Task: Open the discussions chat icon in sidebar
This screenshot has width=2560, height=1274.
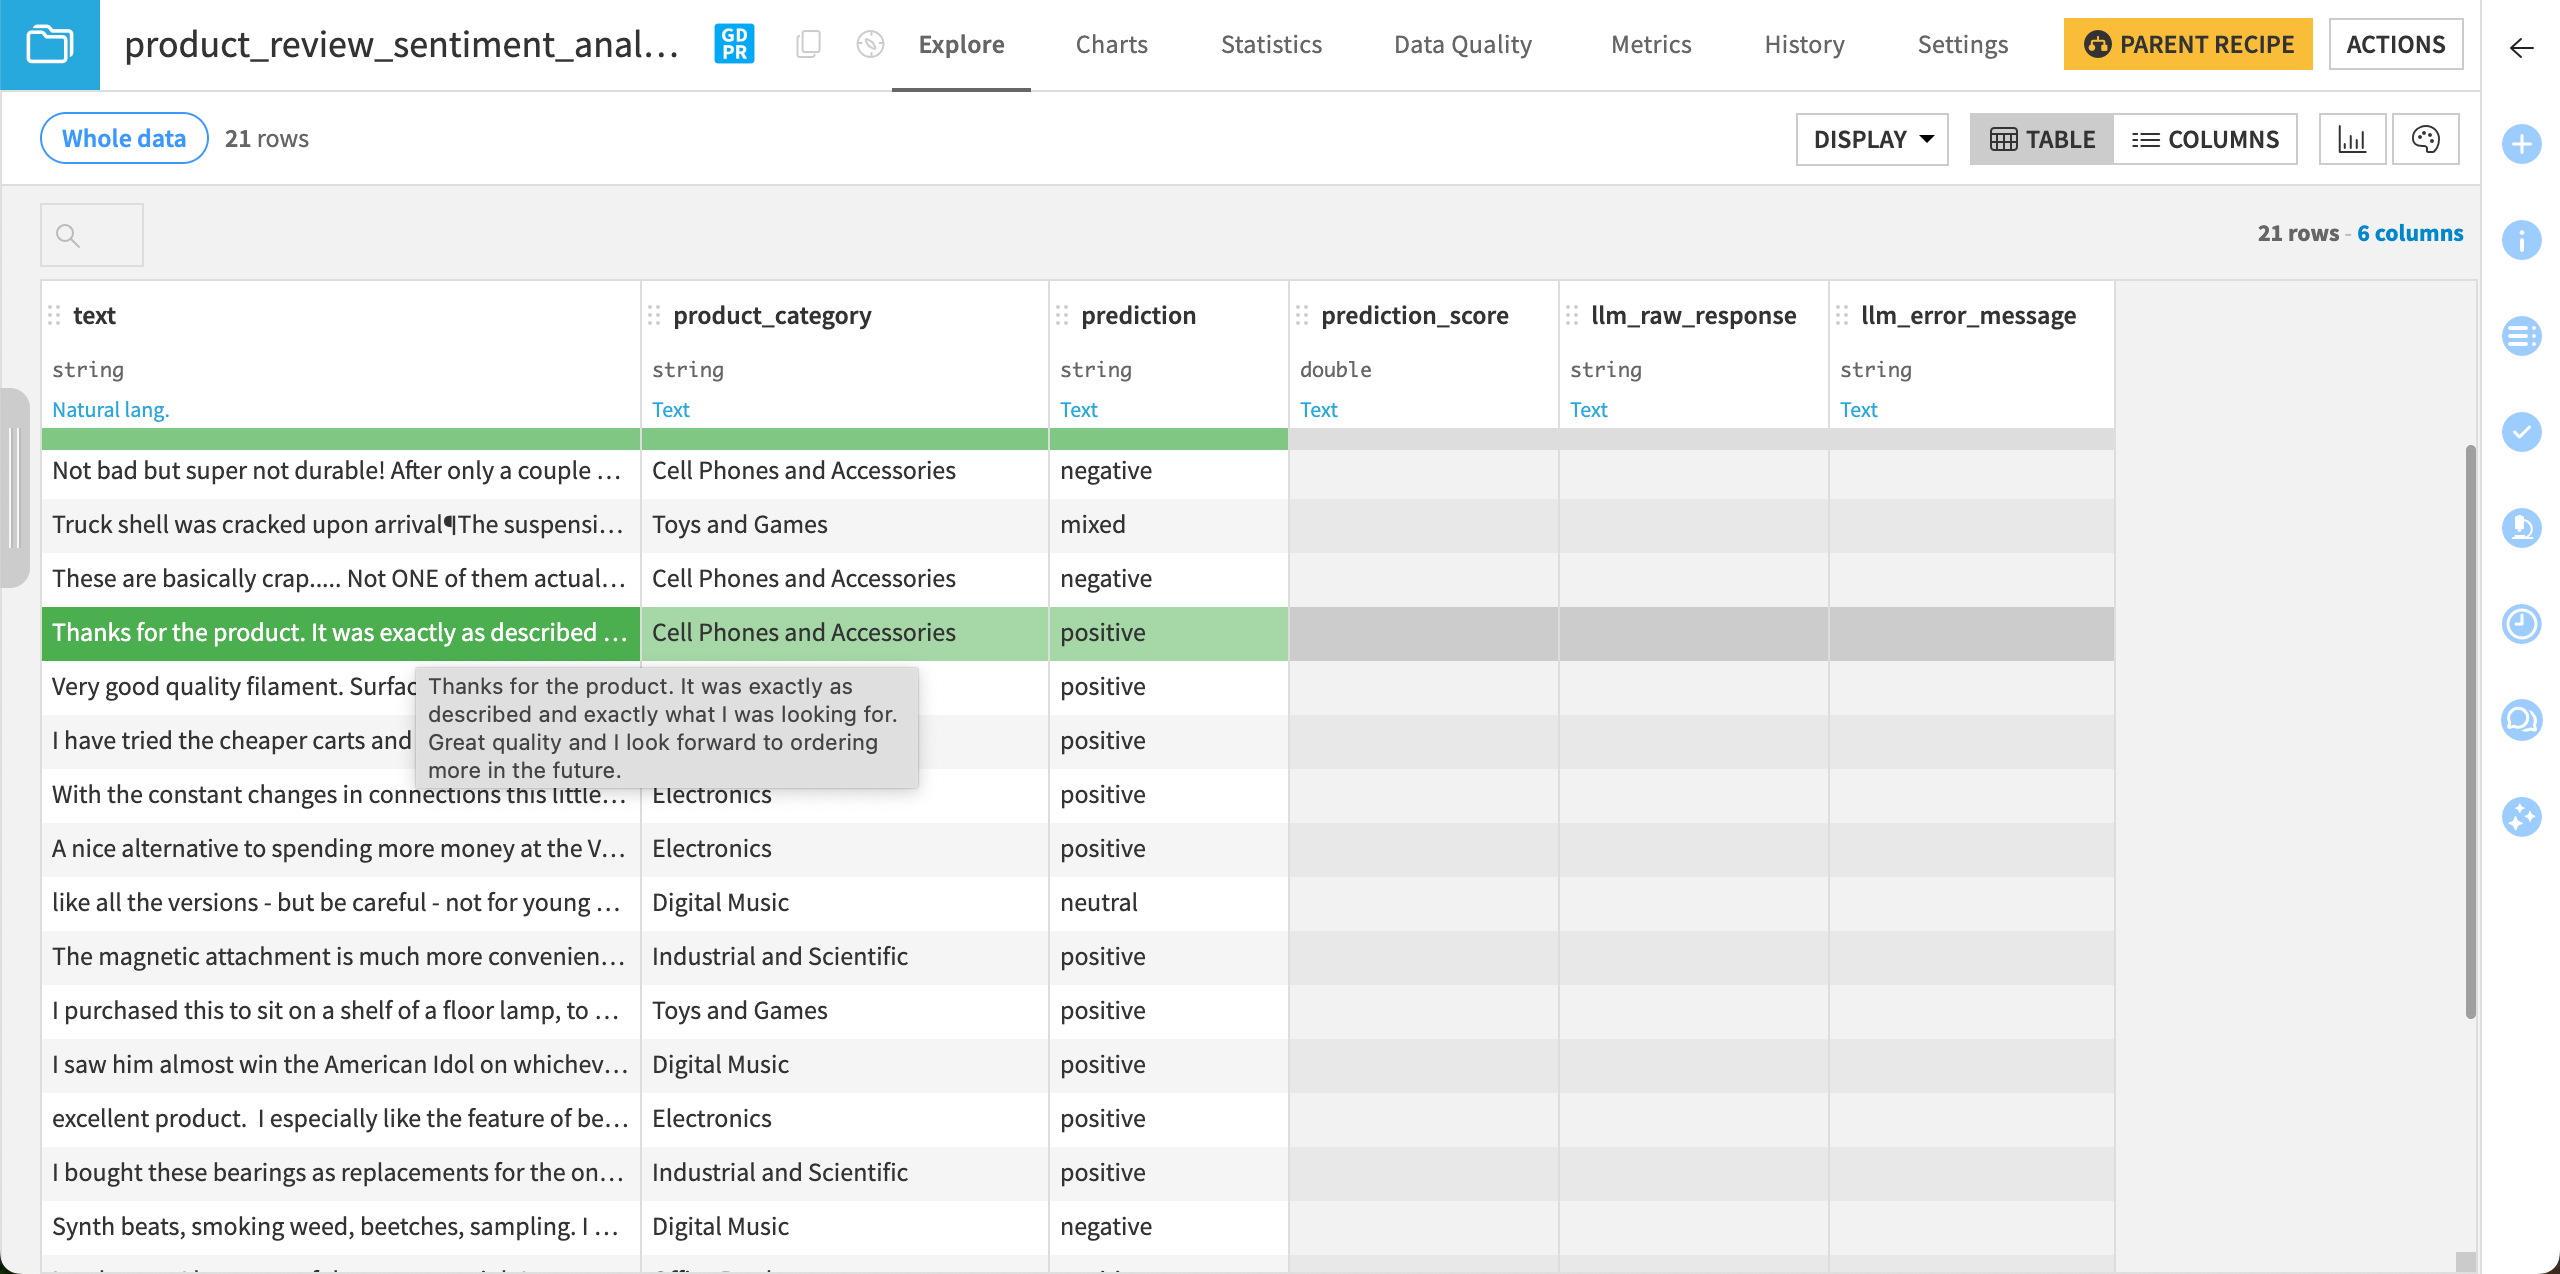Action: point(2522,720)
